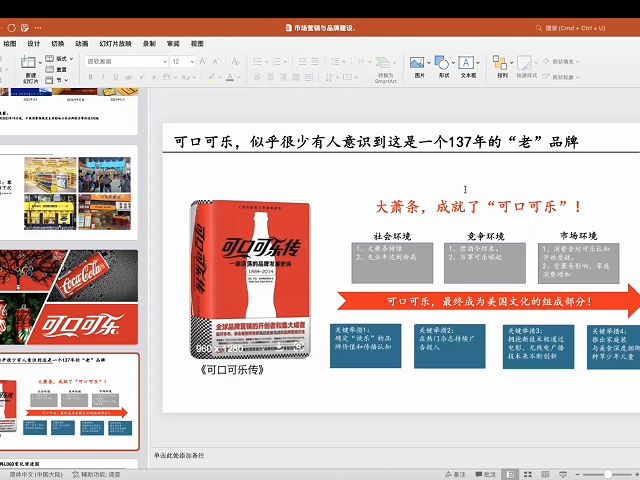Screen dimensions: 640x480
Task: Open the New Slide dropdown arrow
Action: pos(40,63)
